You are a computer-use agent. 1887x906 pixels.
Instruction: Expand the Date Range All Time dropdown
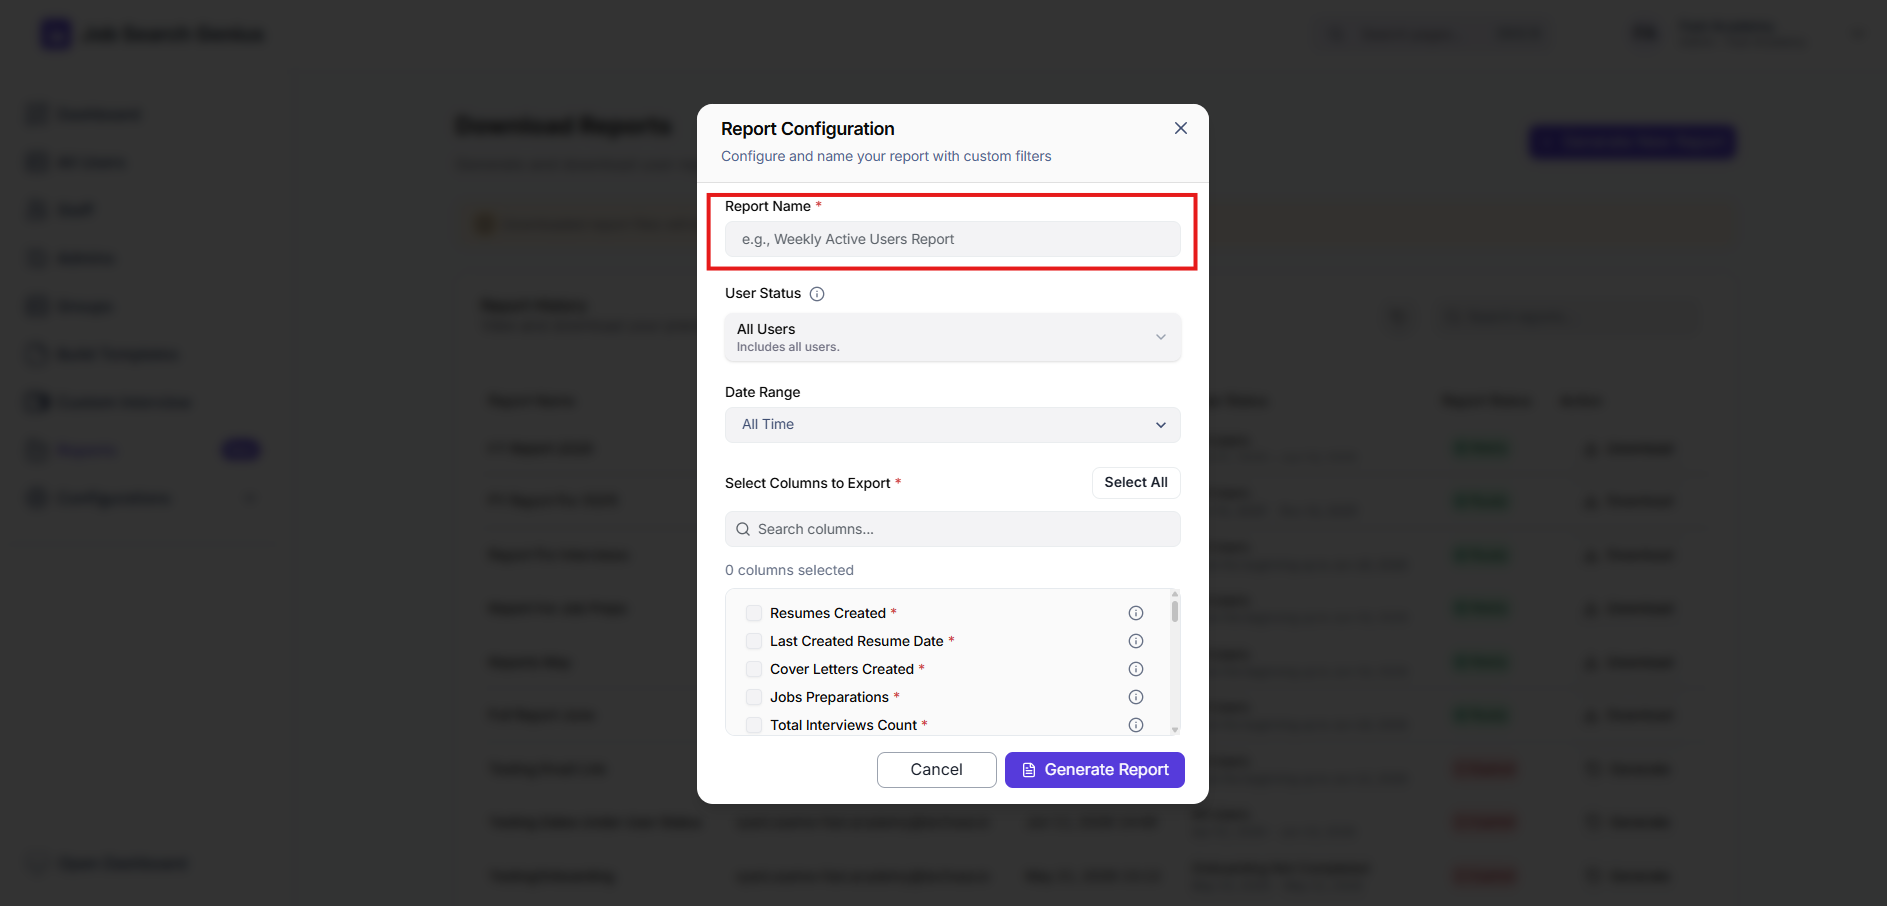tap(953, 425)
